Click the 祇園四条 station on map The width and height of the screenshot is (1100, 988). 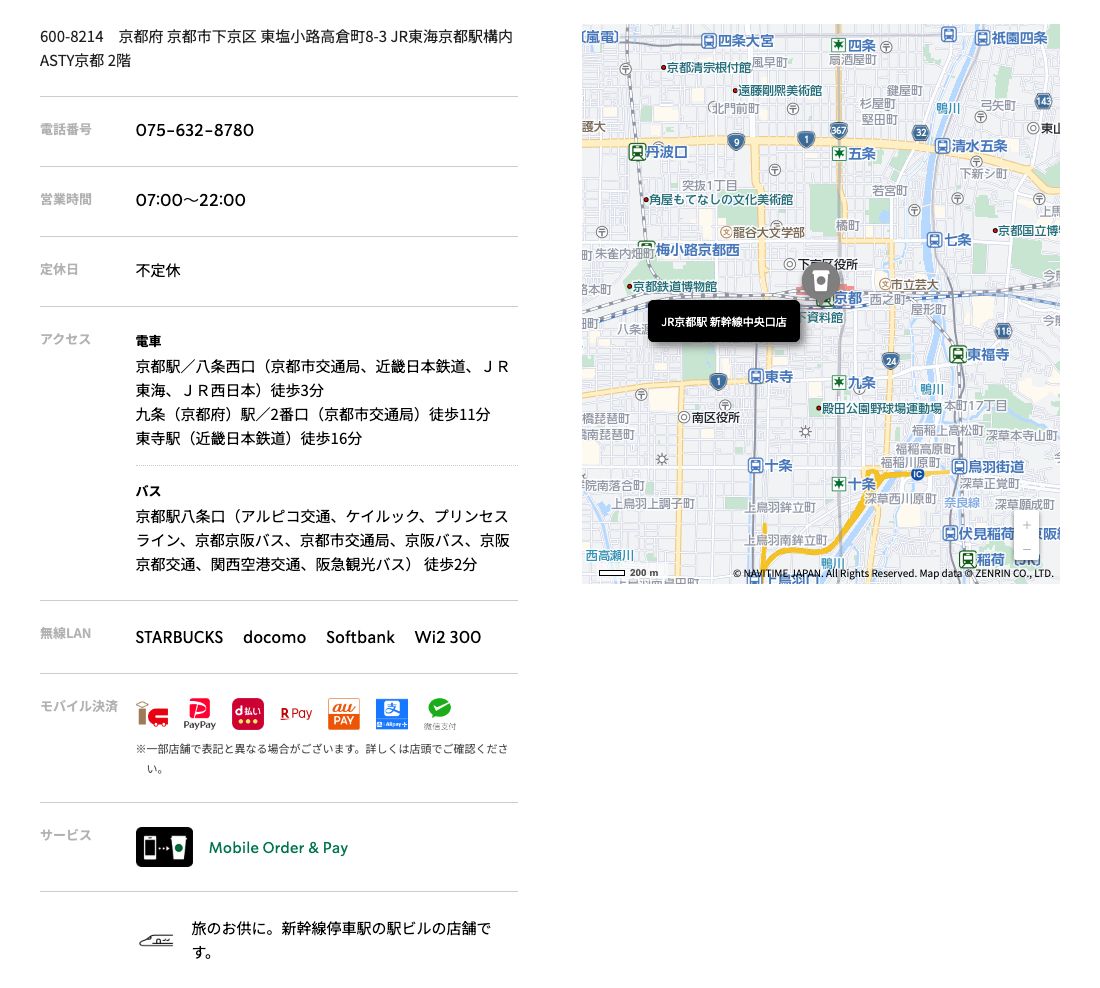pos(1011,38)
